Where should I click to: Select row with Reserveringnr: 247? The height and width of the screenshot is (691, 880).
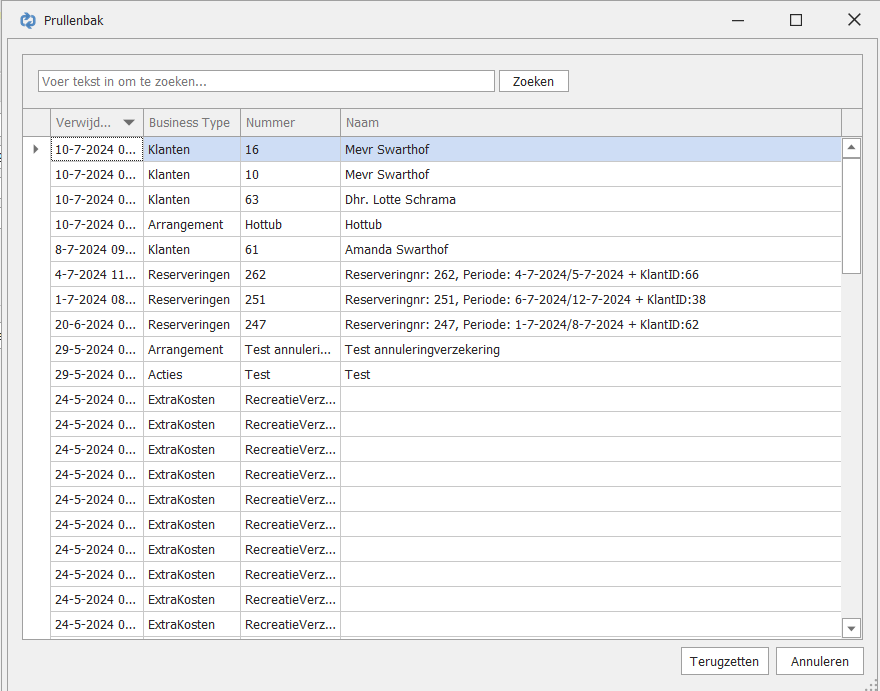pos(446,324)
